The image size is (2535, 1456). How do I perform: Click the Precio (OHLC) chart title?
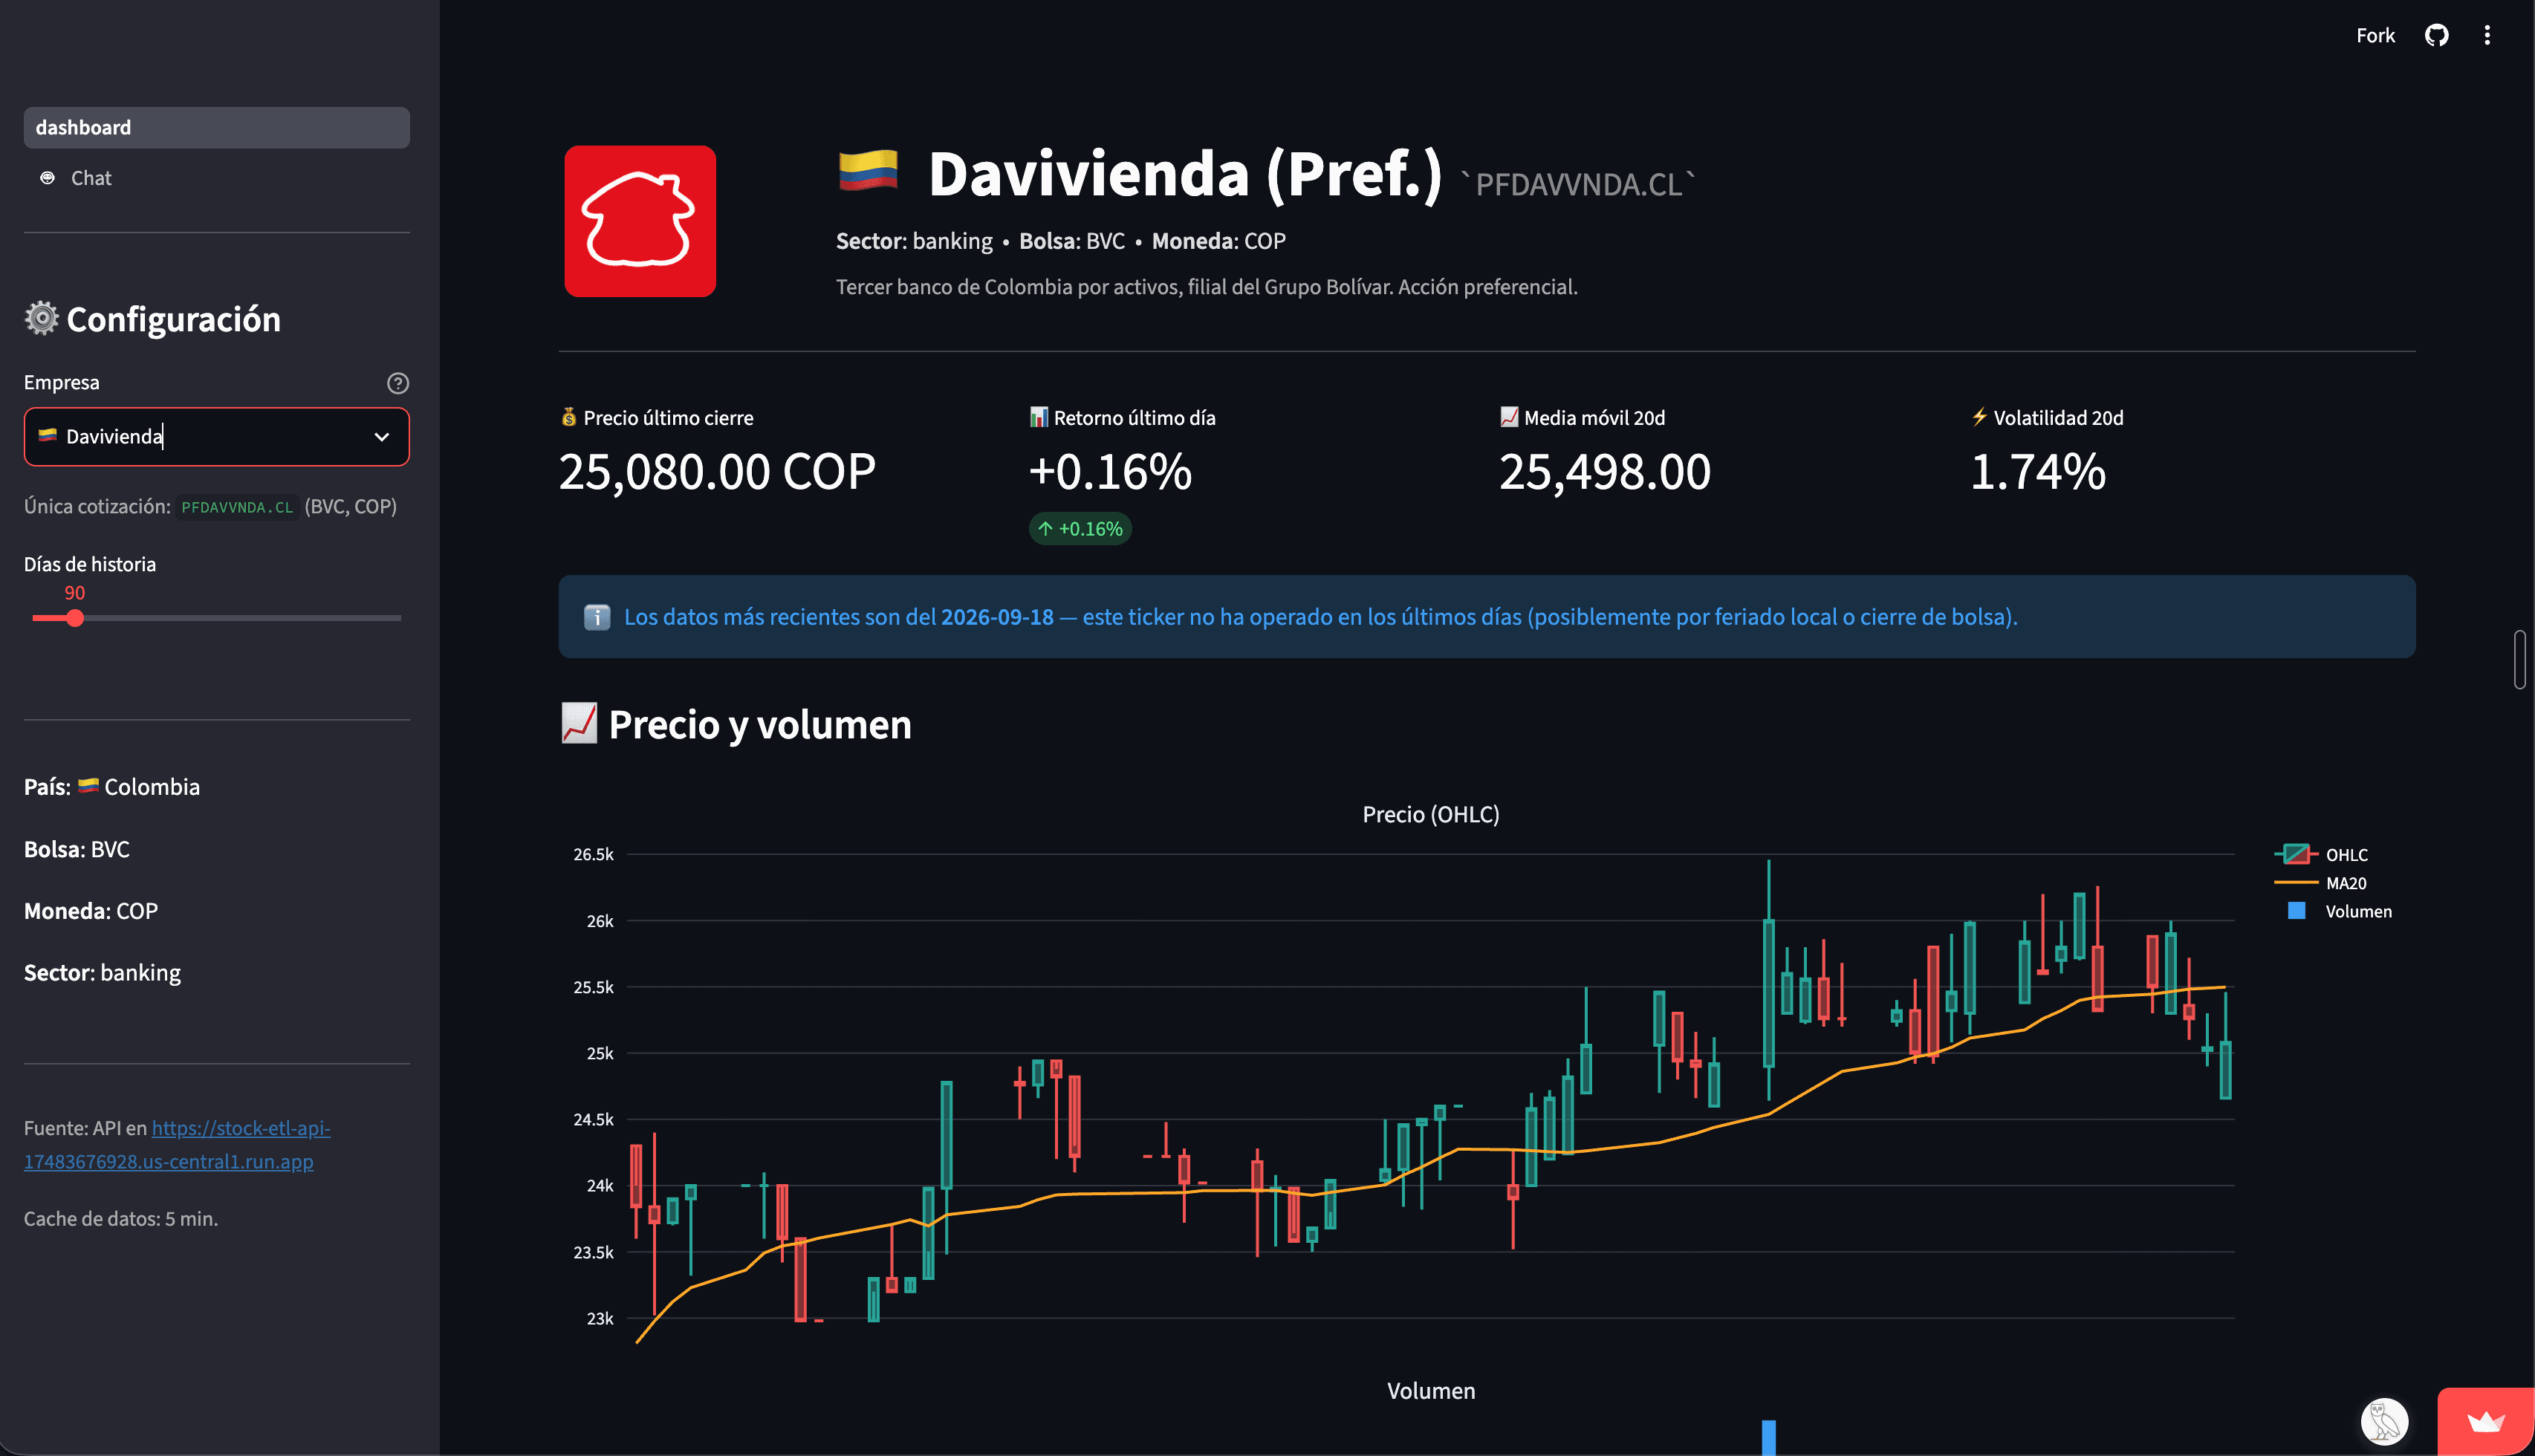(1430, 814)
